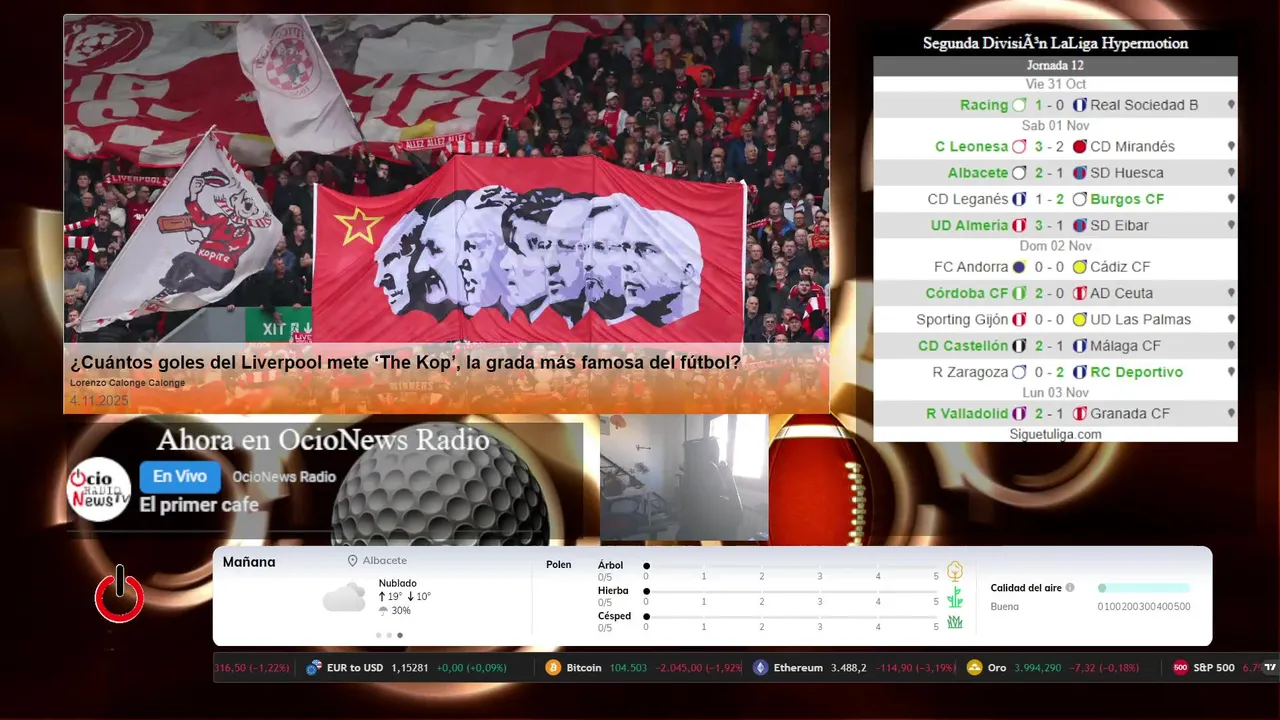1280x720 pixels.
Task: Click the OcioNews Radio station name
Action: pyautogui.click(x=284, y=477)
